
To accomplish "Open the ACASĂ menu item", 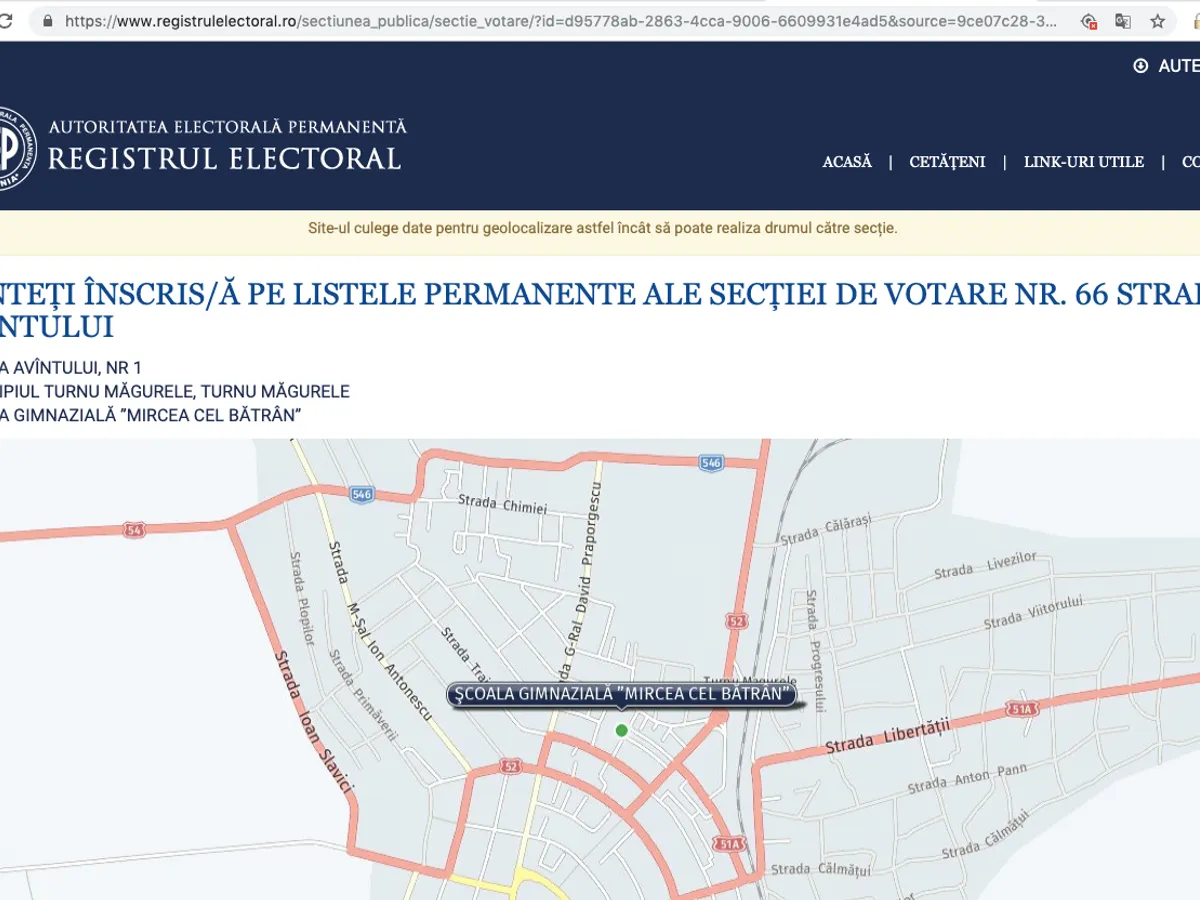I will point(847,162).
